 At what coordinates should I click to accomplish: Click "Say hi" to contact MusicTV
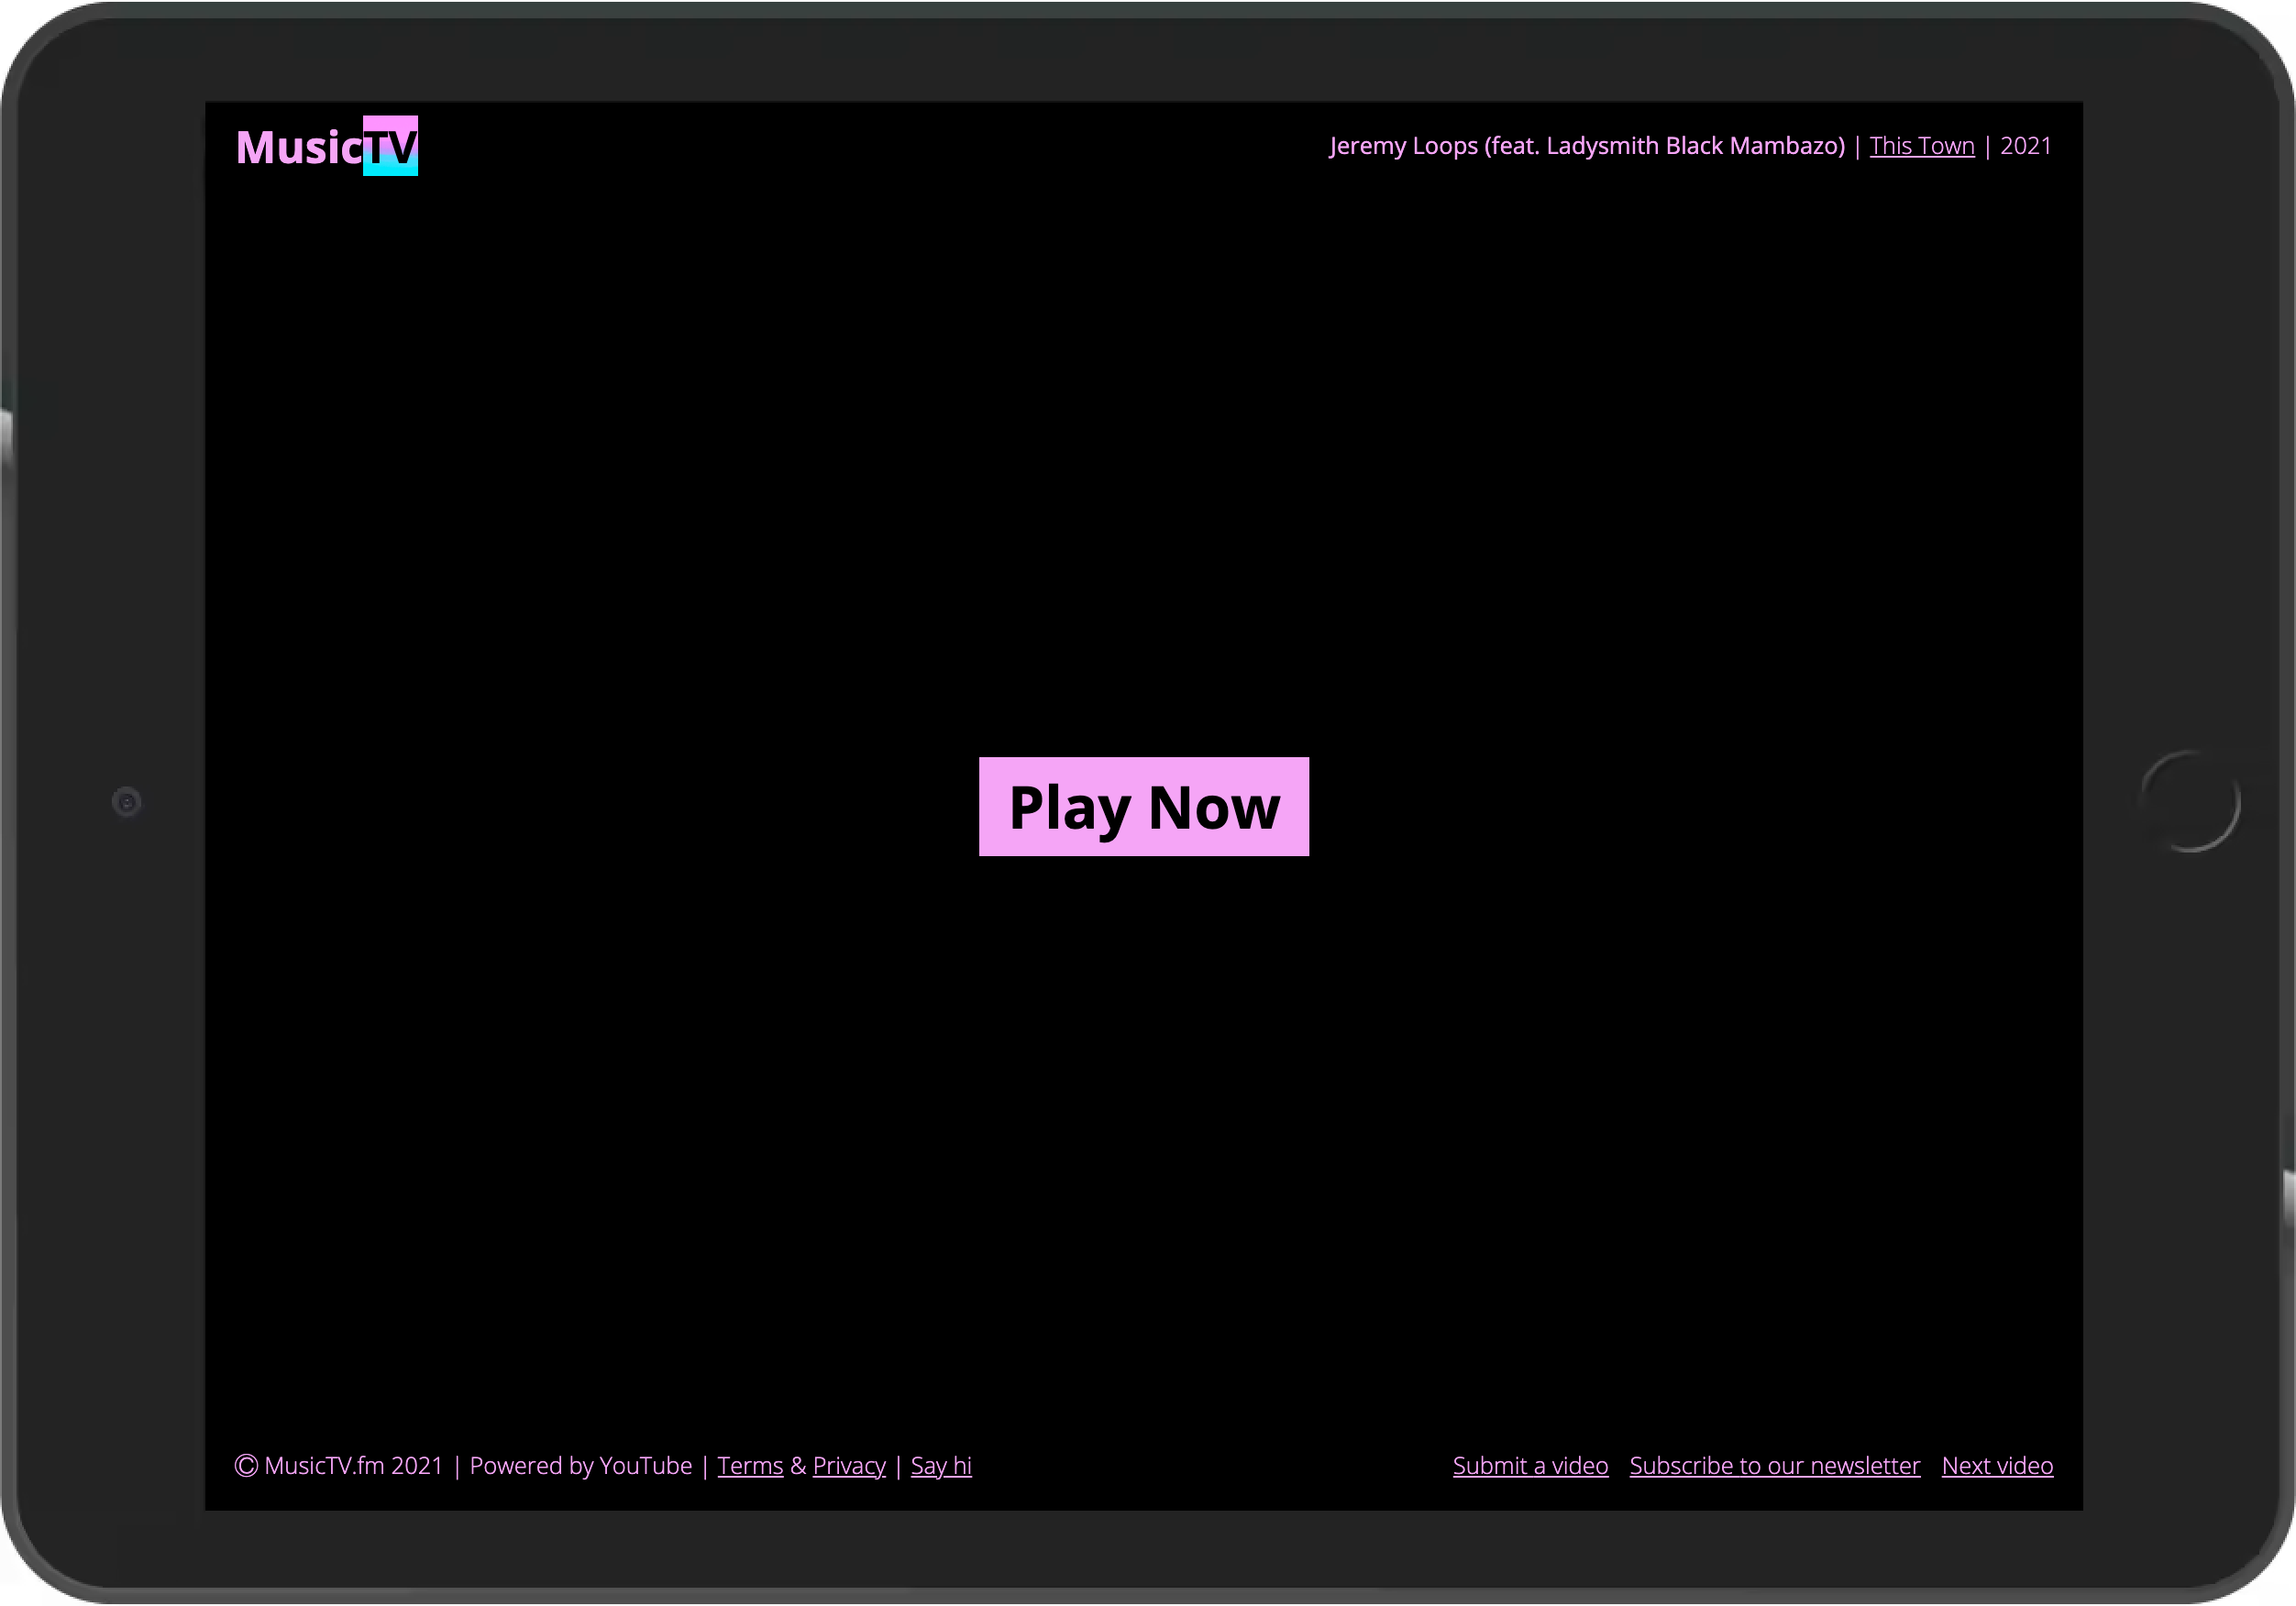click(940, 1465)
